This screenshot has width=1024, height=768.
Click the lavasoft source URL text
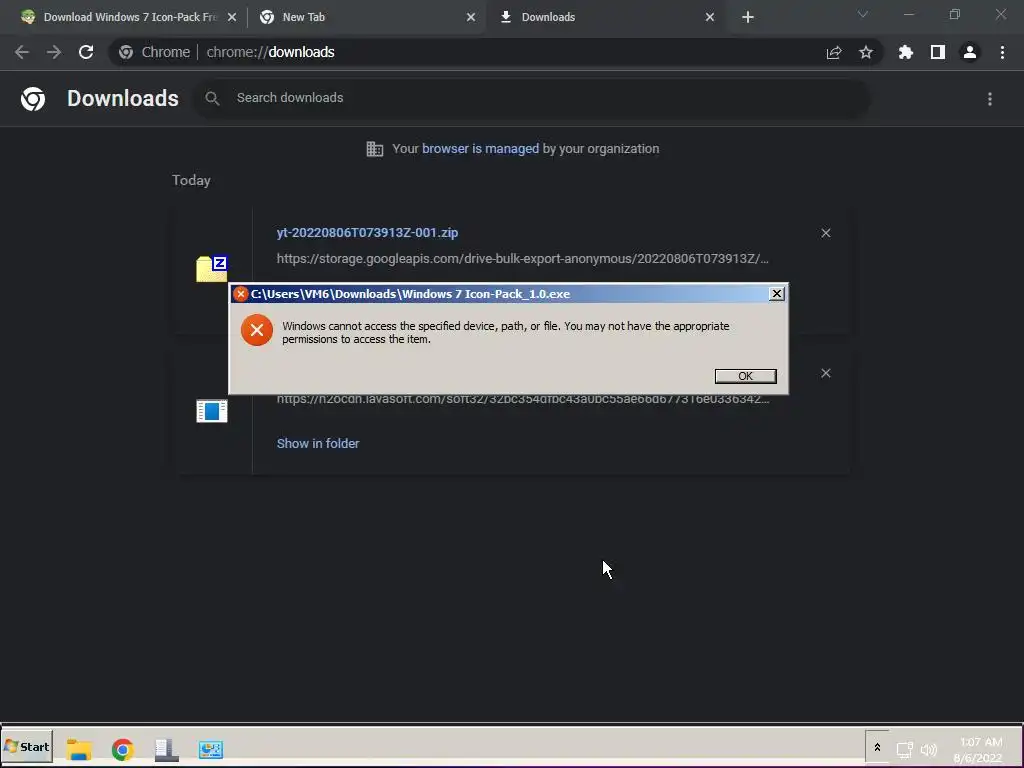pos(522,399)
